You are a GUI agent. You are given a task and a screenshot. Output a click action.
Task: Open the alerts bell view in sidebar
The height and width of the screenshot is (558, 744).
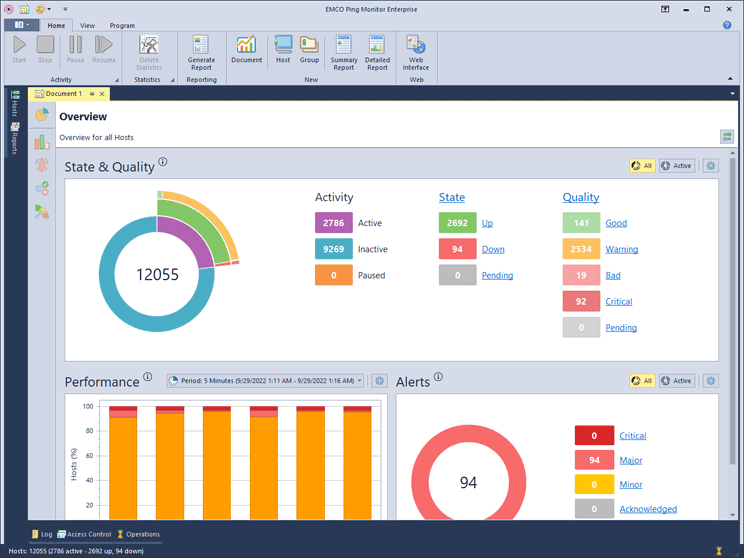41,165
